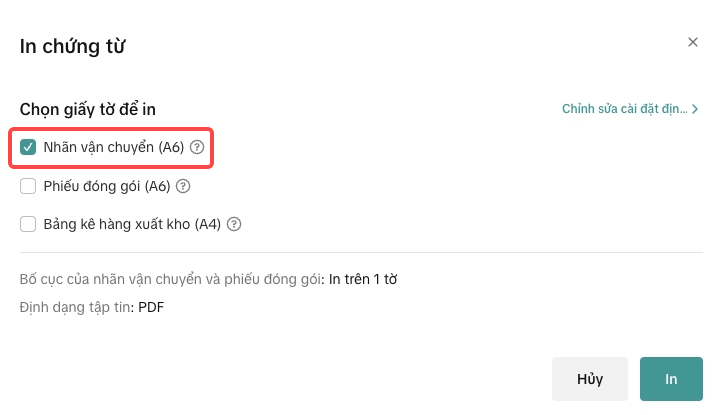721x415 pixels.
Task: Click the PDF file format value
Action: (151, 307)
